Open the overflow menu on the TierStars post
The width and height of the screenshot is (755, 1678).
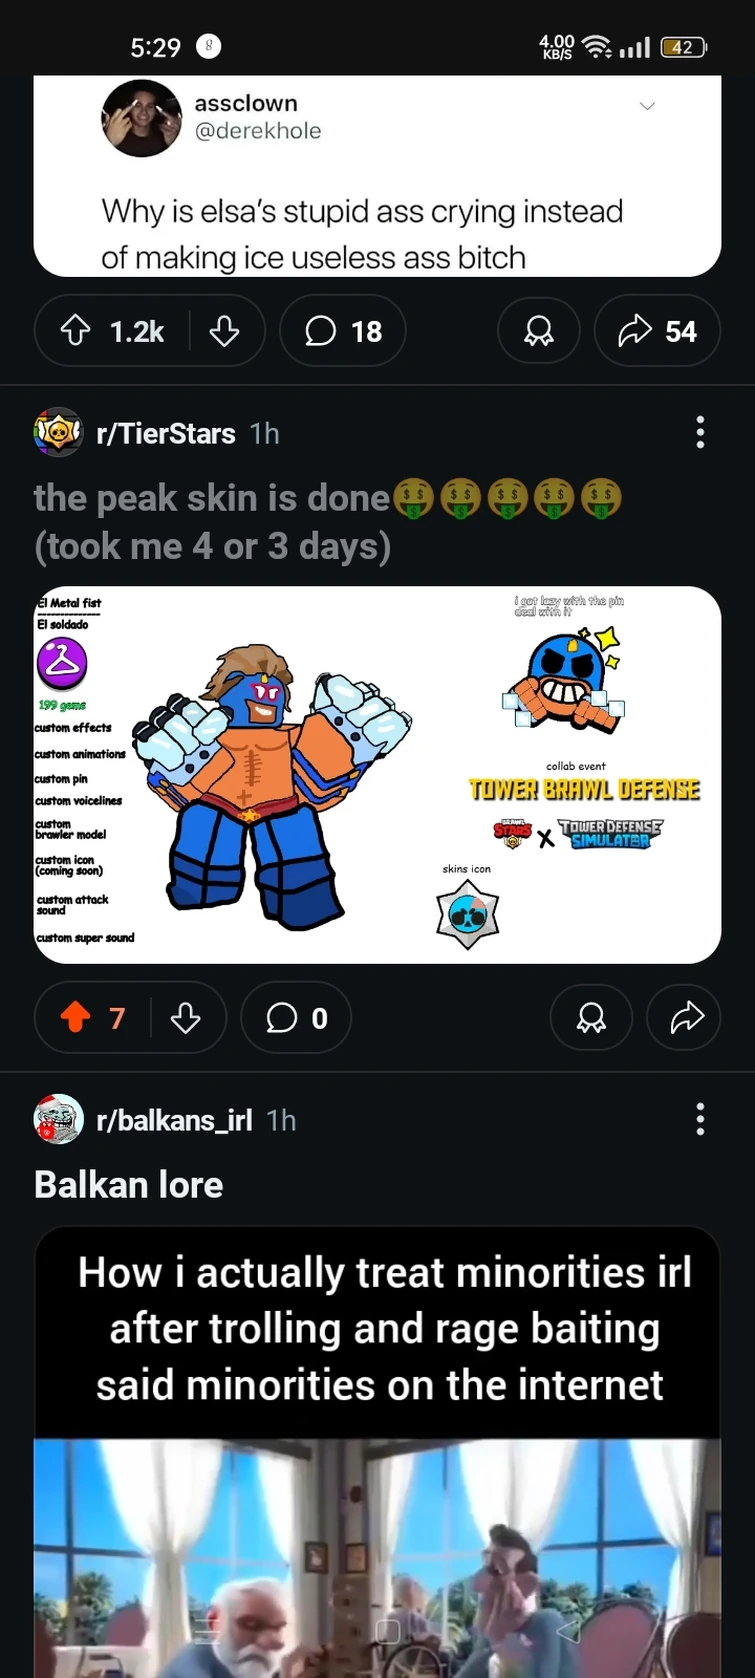[x=700, y=432]
